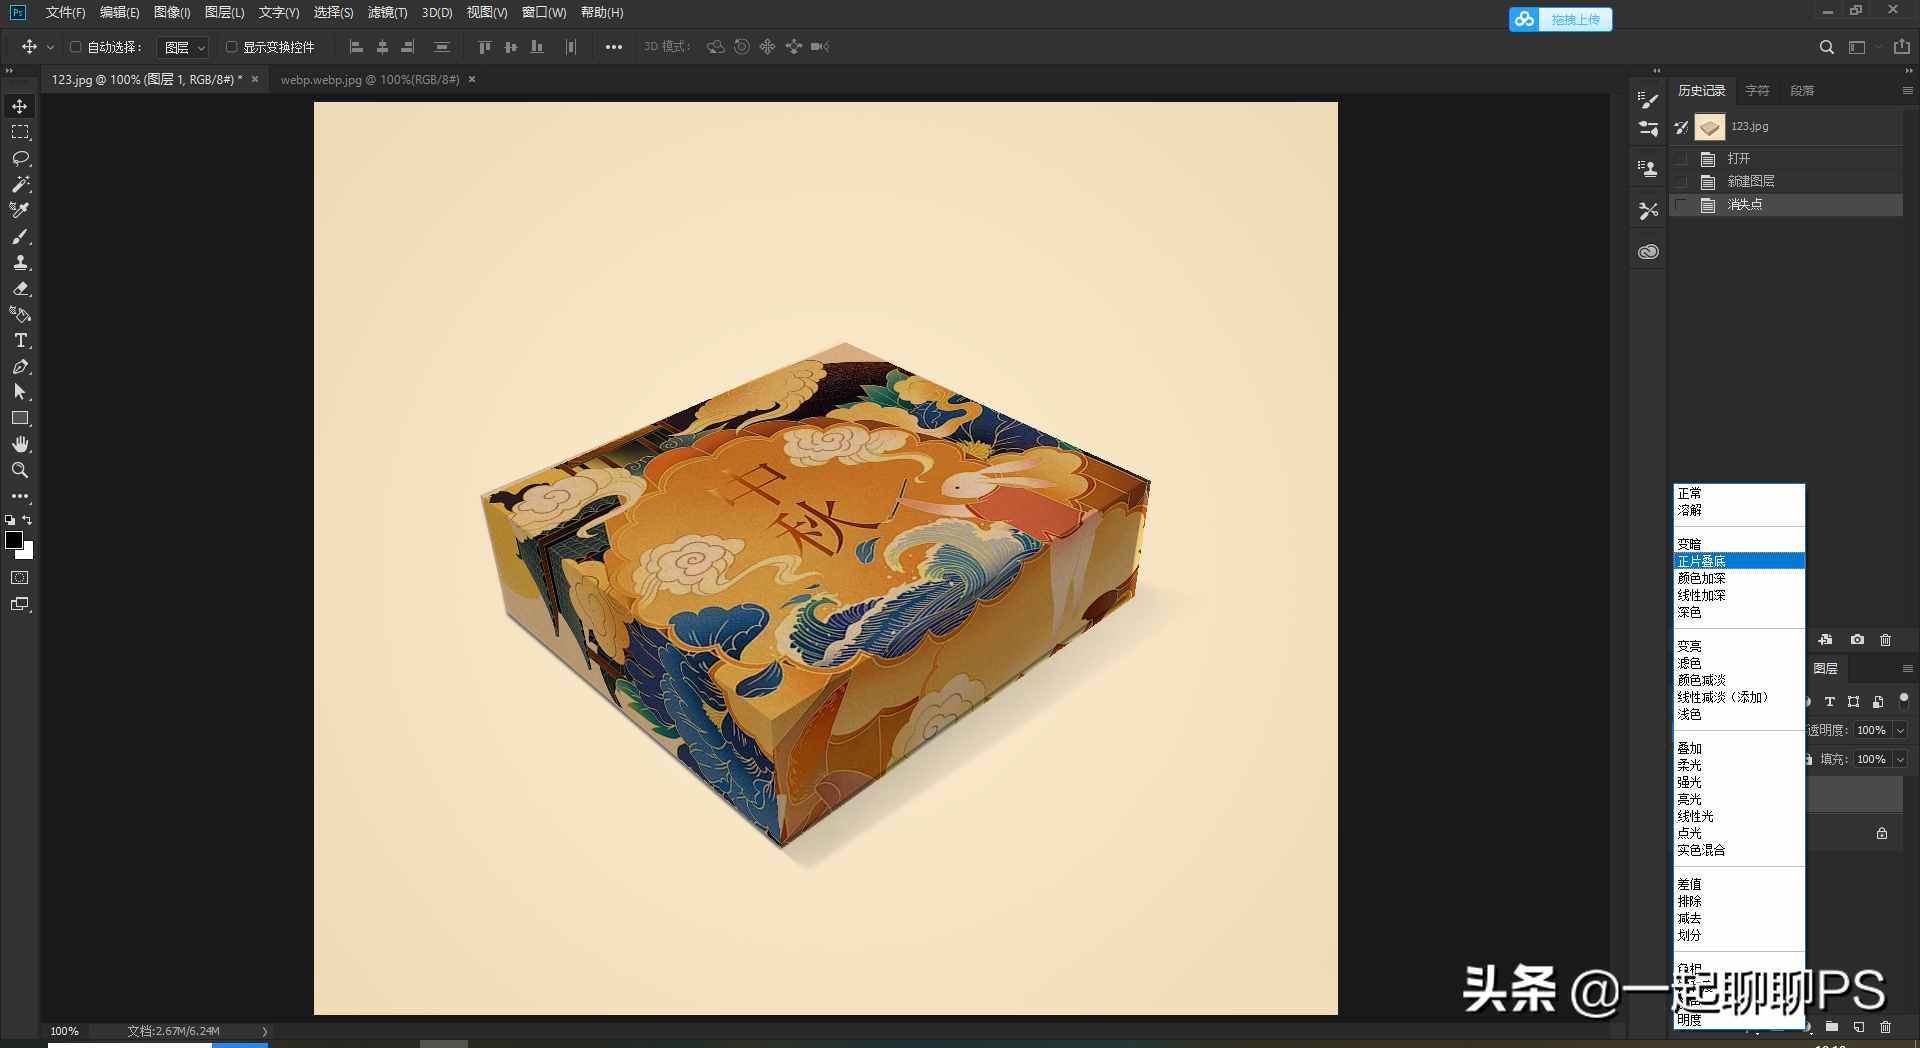Select the Zoom tool
Viewport: 1920px width, 1048px height.
20,470
